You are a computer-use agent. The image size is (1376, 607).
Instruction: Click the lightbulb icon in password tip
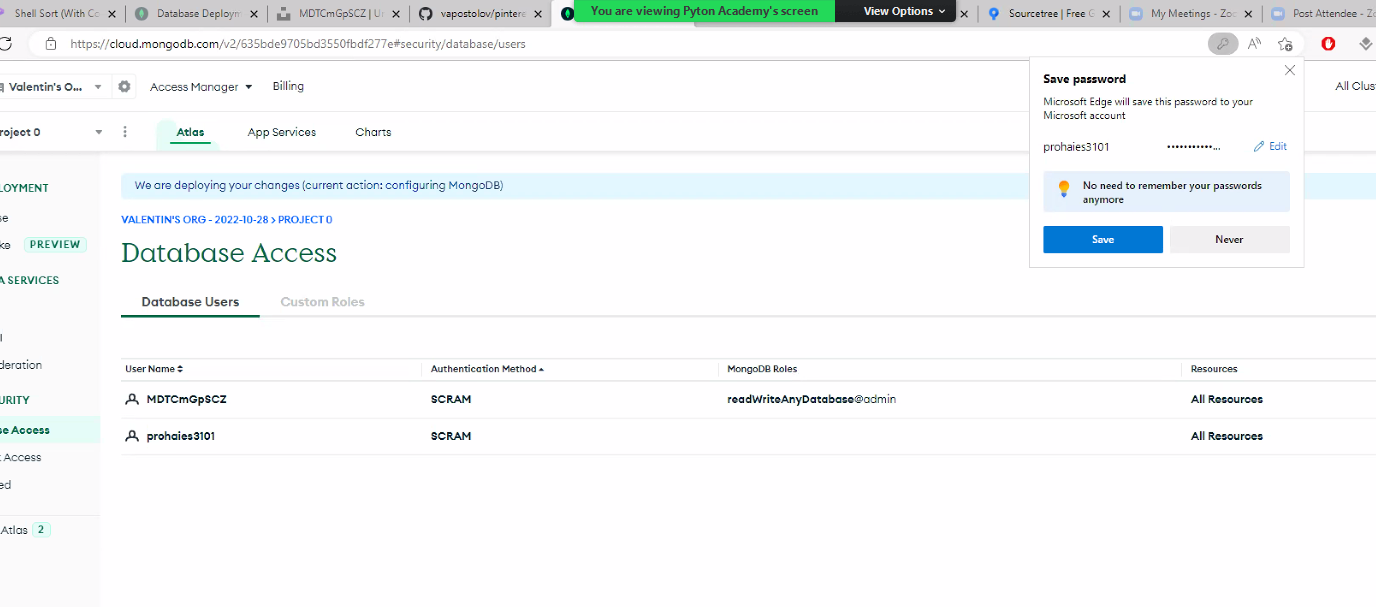coord(1064,189)
